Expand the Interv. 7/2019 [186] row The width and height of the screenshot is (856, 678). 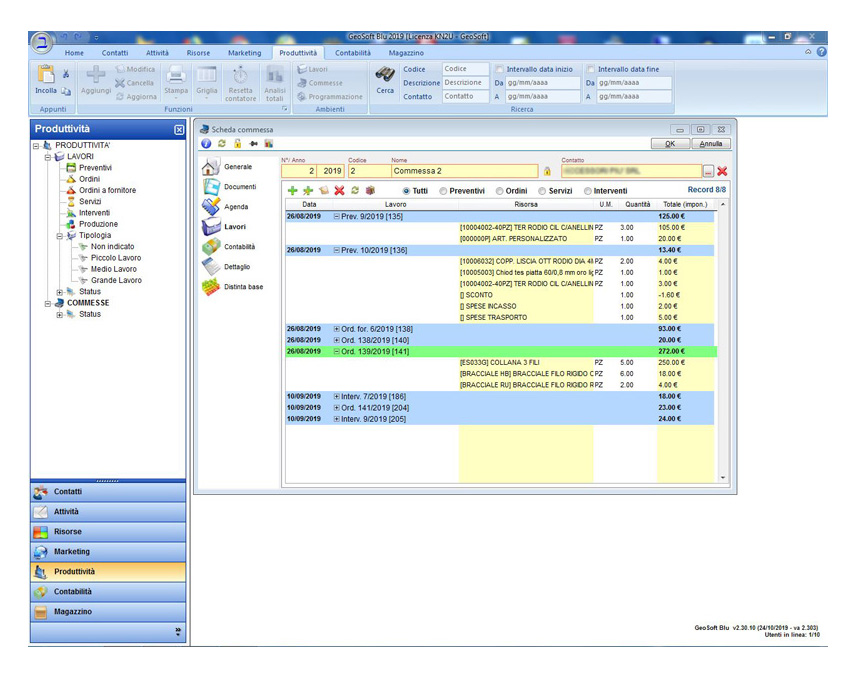coord(337,397)
